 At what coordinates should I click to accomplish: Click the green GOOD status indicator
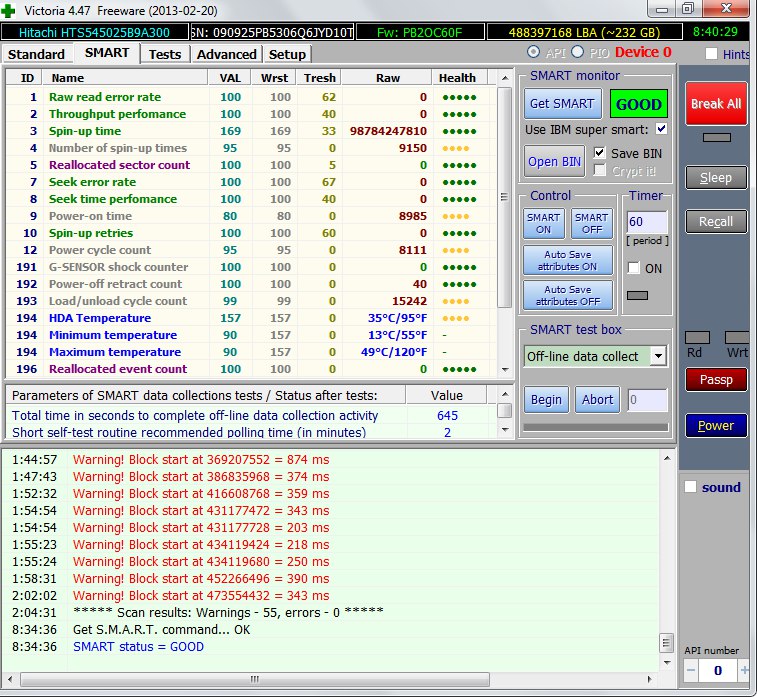pos(639,104)
